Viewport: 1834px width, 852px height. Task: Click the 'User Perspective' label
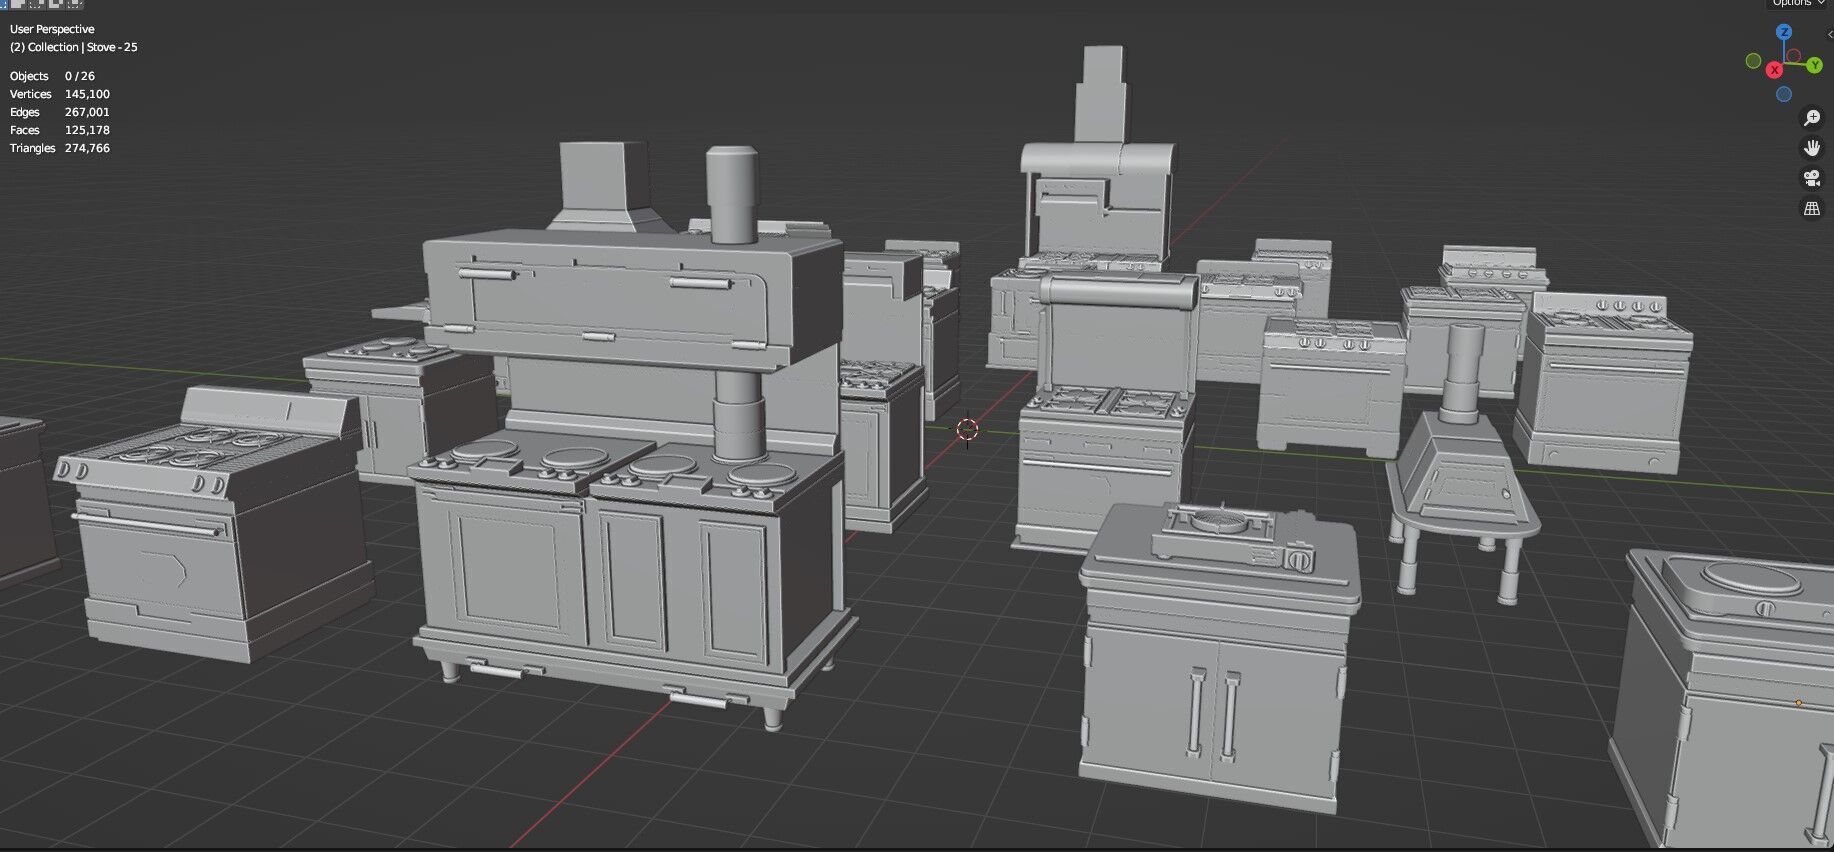[x=52, y=29]
